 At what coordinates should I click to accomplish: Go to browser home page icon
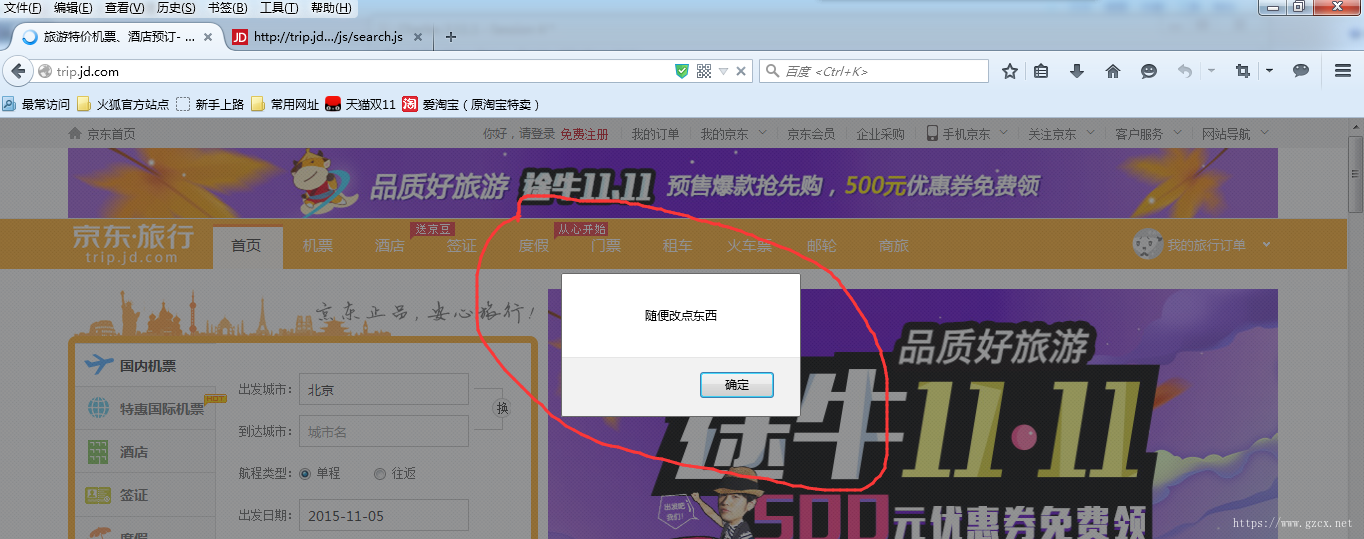[1113, 71]
